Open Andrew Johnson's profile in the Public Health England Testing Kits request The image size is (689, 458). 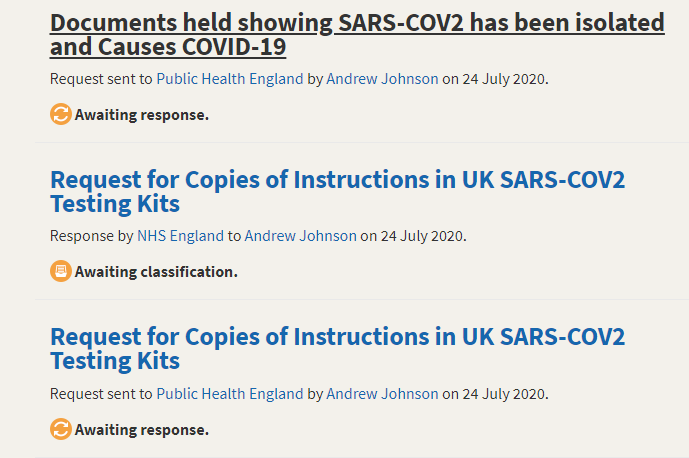[x=382, y=394]
